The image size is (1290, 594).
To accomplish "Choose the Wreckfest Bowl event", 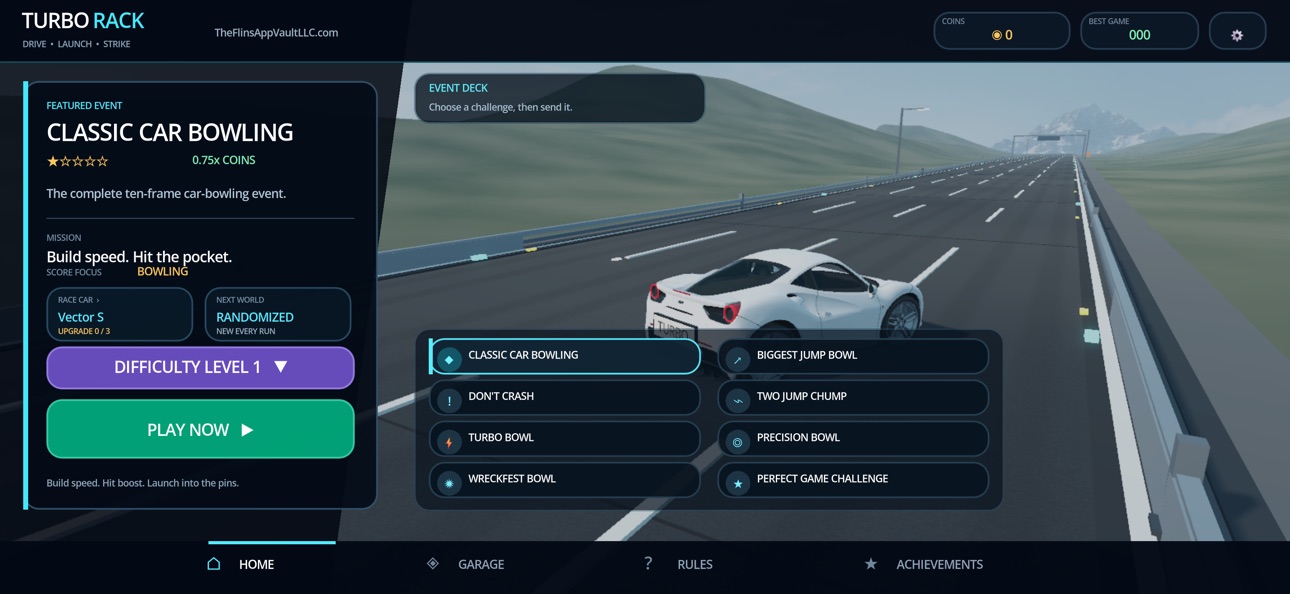I will tap(565, 479).
